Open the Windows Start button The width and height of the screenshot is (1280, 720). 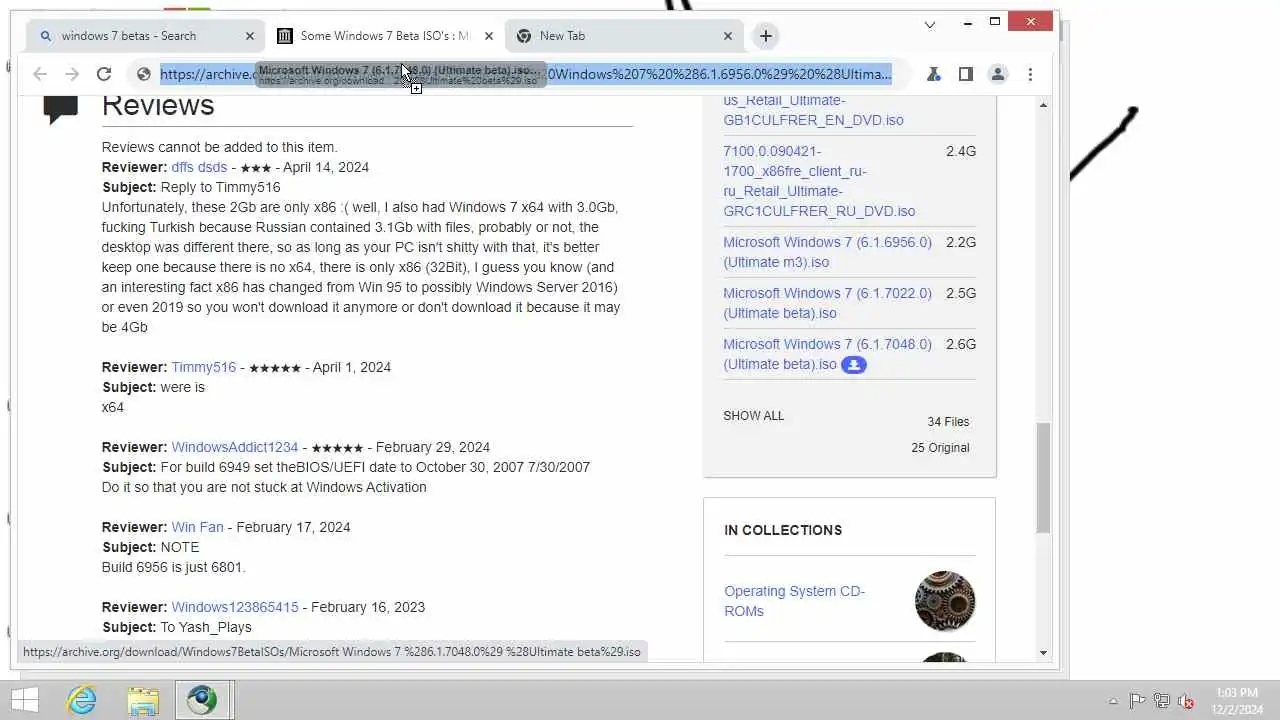(x=25, y=700)
